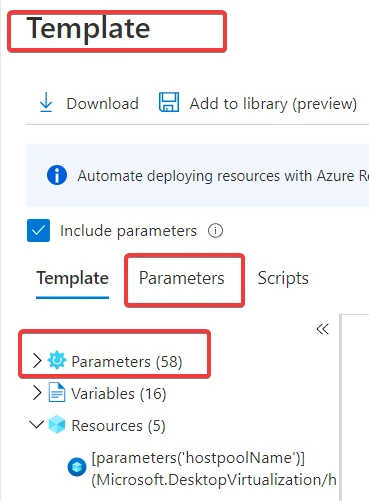Expand the Parameters (58) node
The width and height of the screenshot is (369, 501).
click(37, 360)
